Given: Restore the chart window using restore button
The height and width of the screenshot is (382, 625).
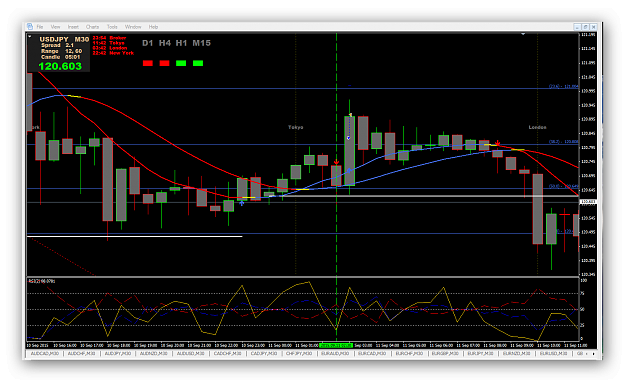Looking at the screenshot, I should 585,27.
